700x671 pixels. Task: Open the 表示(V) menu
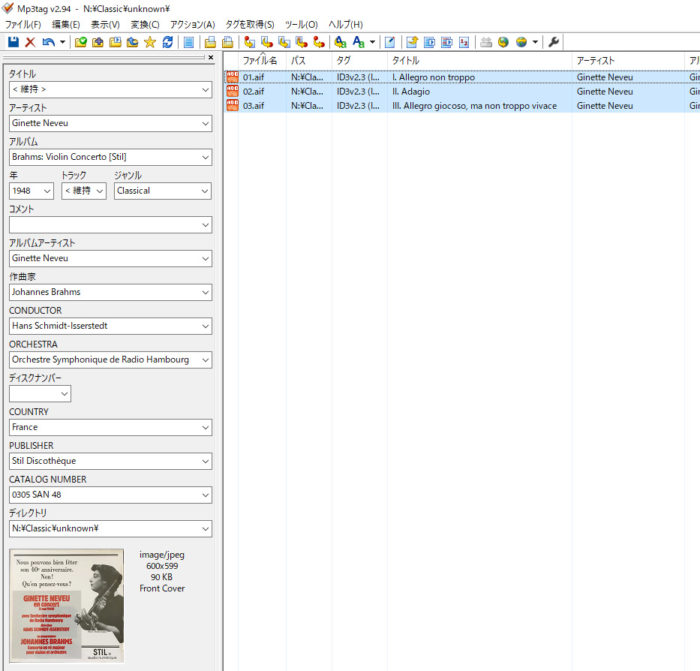point(105,25)
